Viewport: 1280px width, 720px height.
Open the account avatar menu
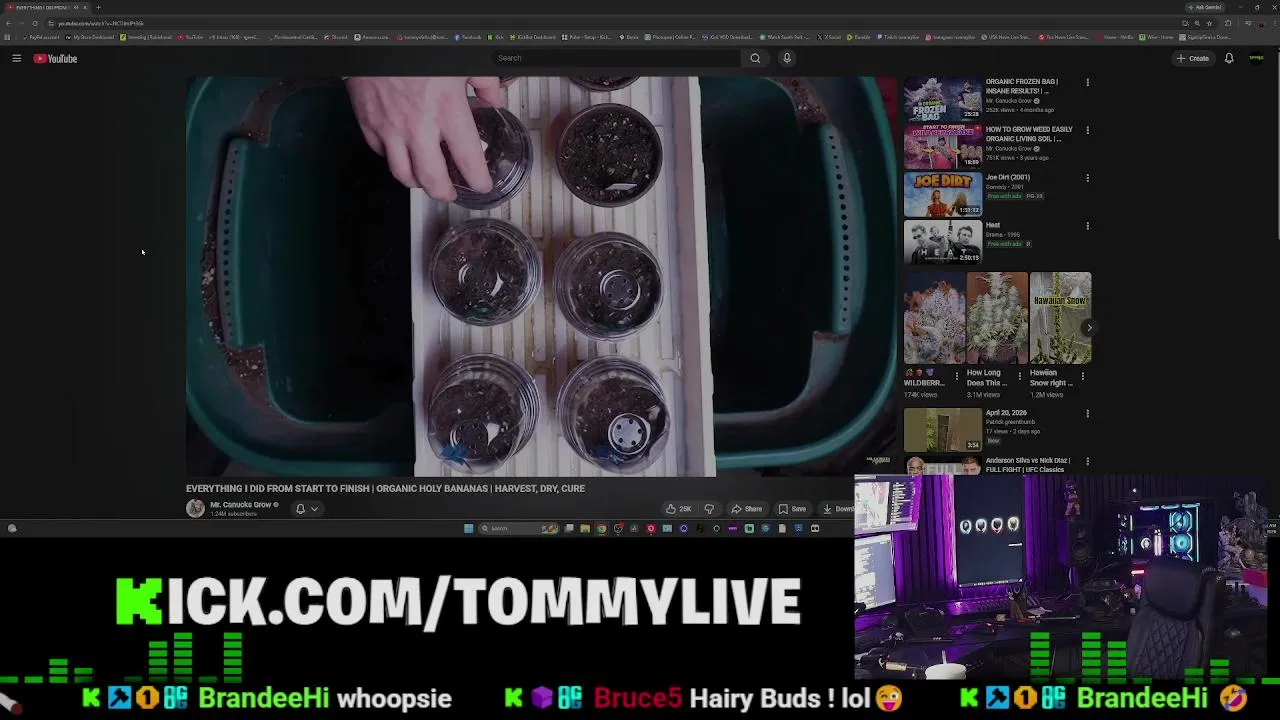(x=1257, y=59)
